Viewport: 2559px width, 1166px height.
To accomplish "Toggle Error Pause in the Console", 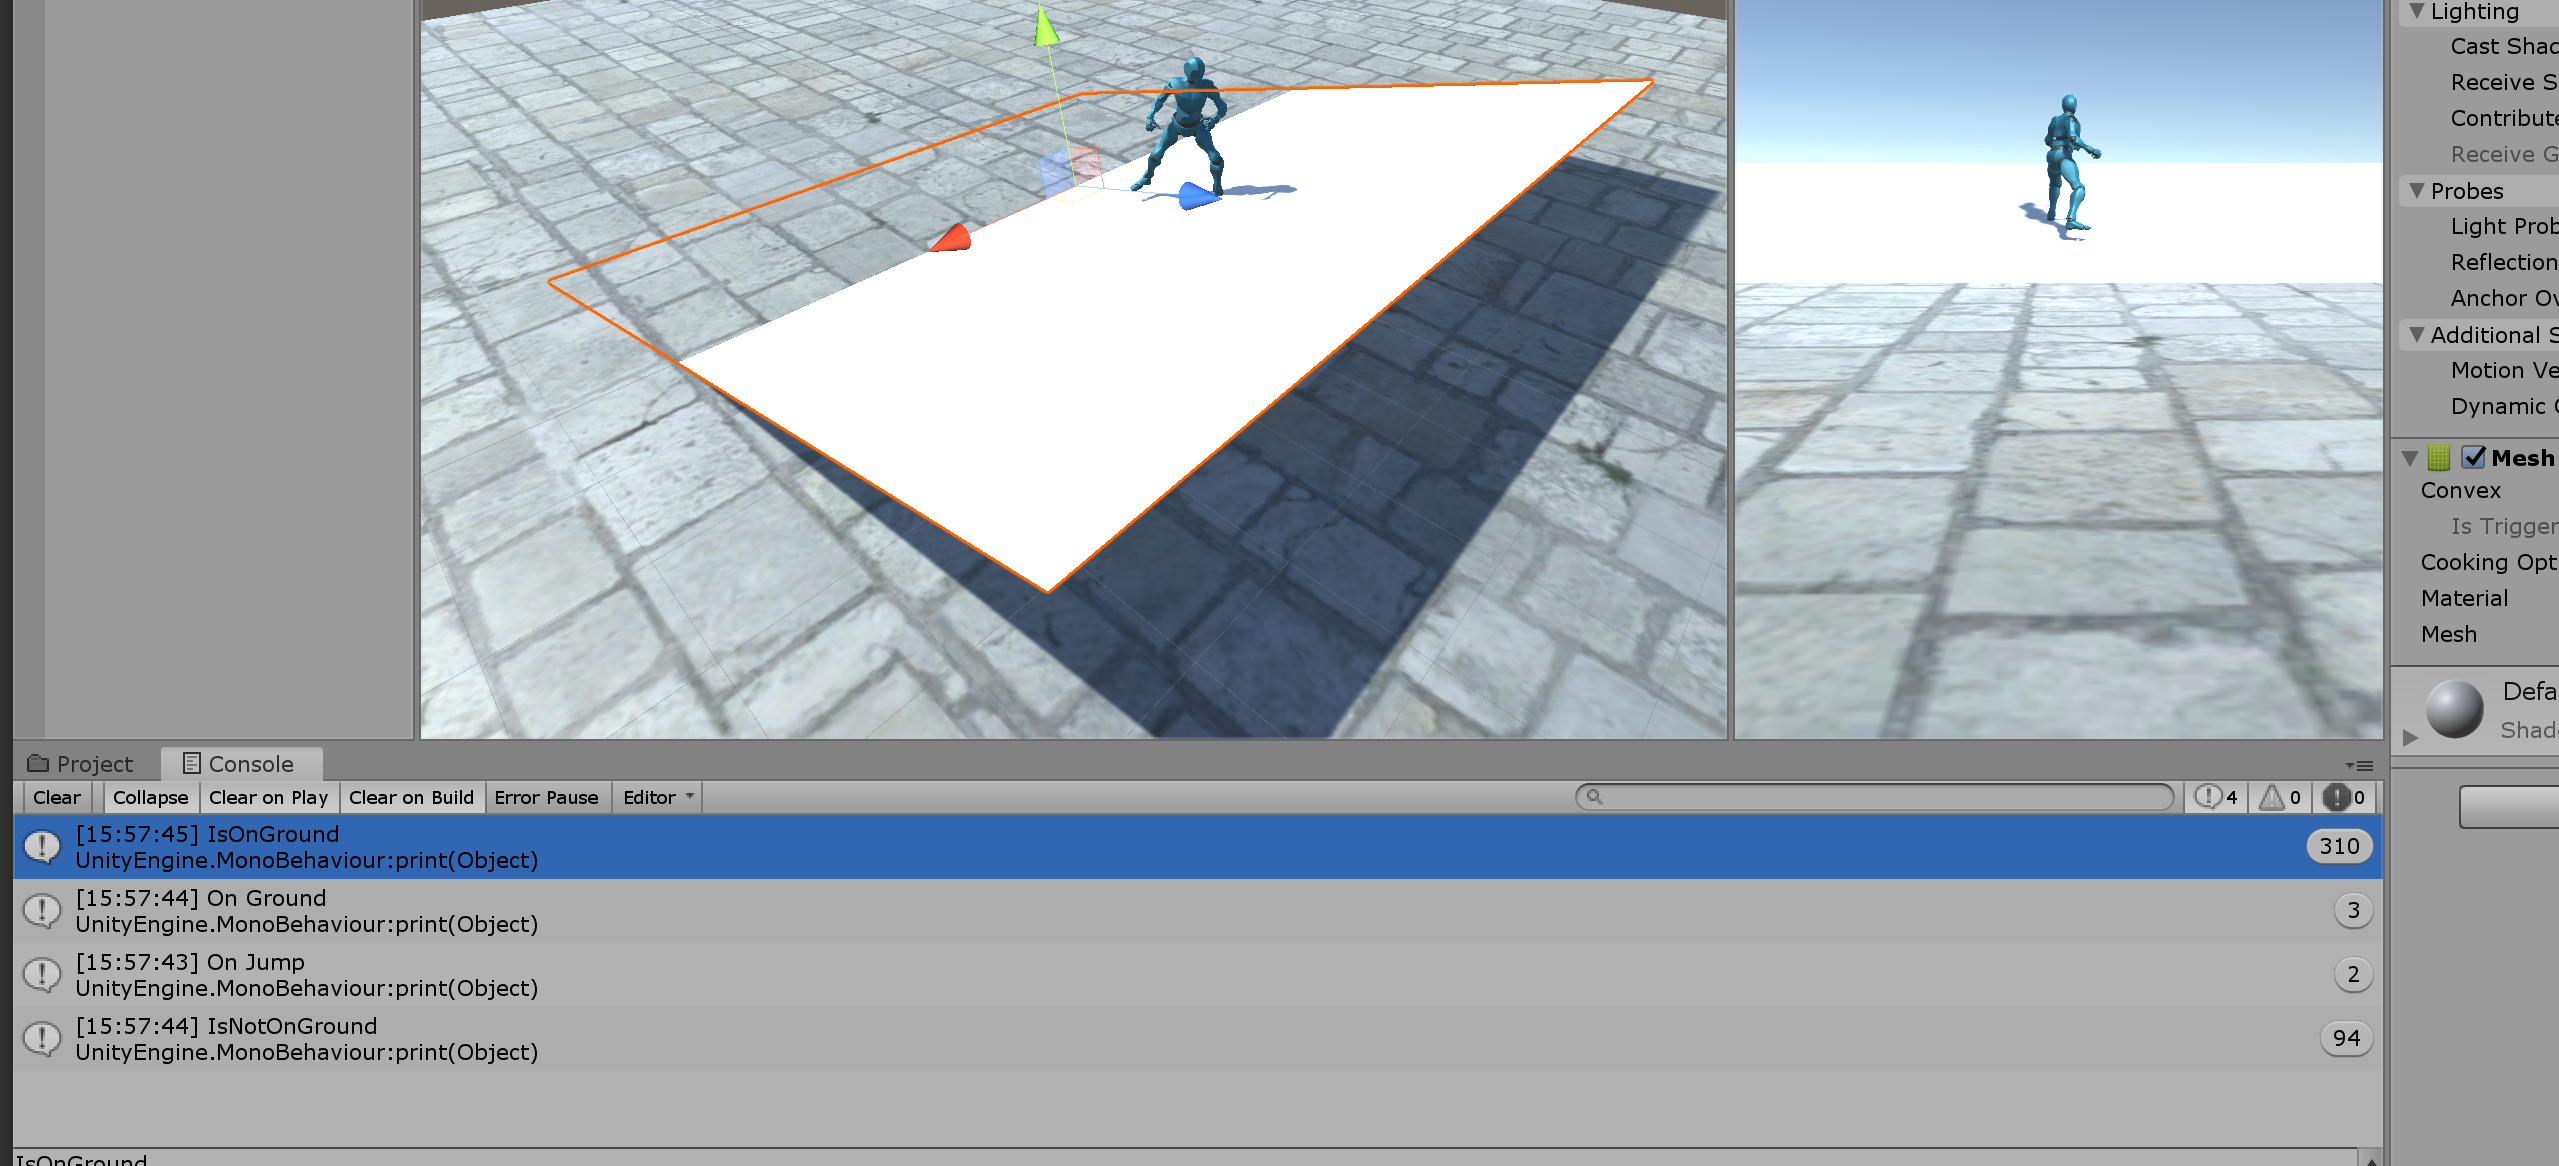I will click(546, 797).
